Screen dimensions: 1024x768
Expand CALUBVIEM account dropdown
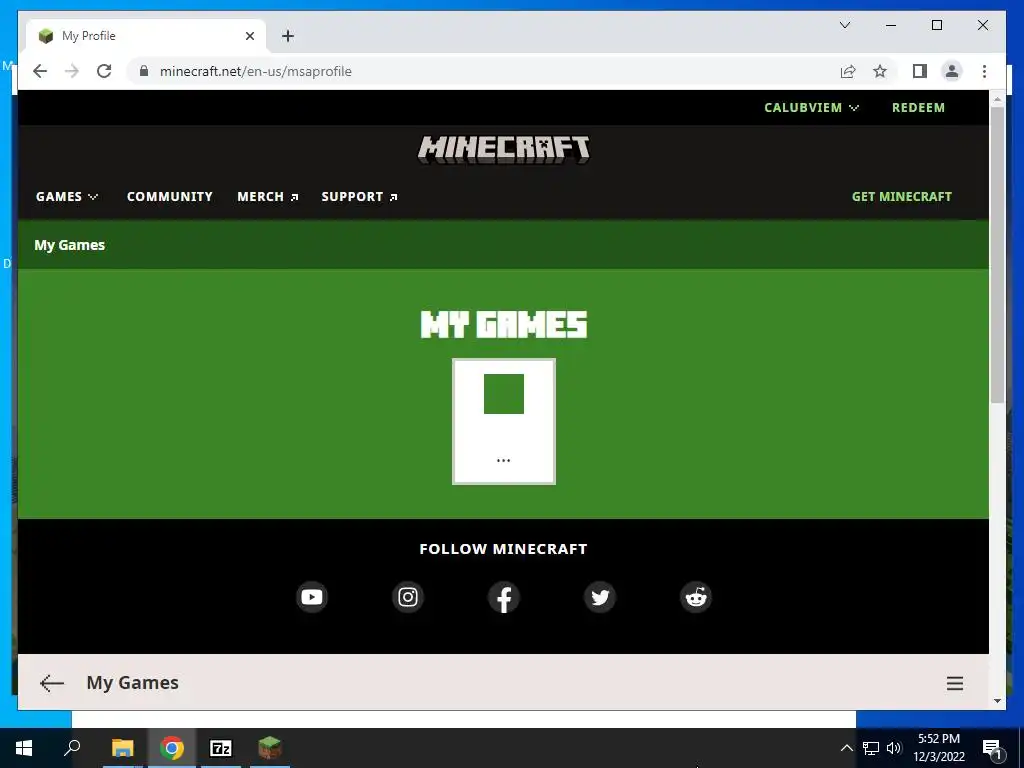[x=811, y=108]
